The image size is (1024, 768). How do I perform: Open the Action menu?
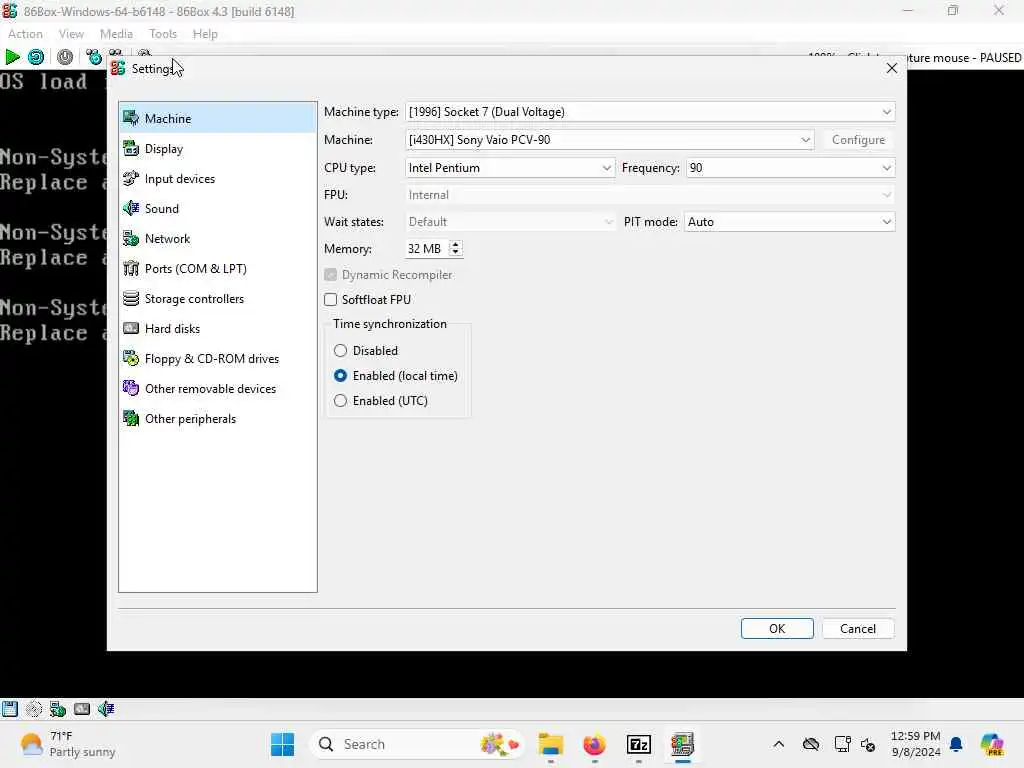[x=25, y=34]
